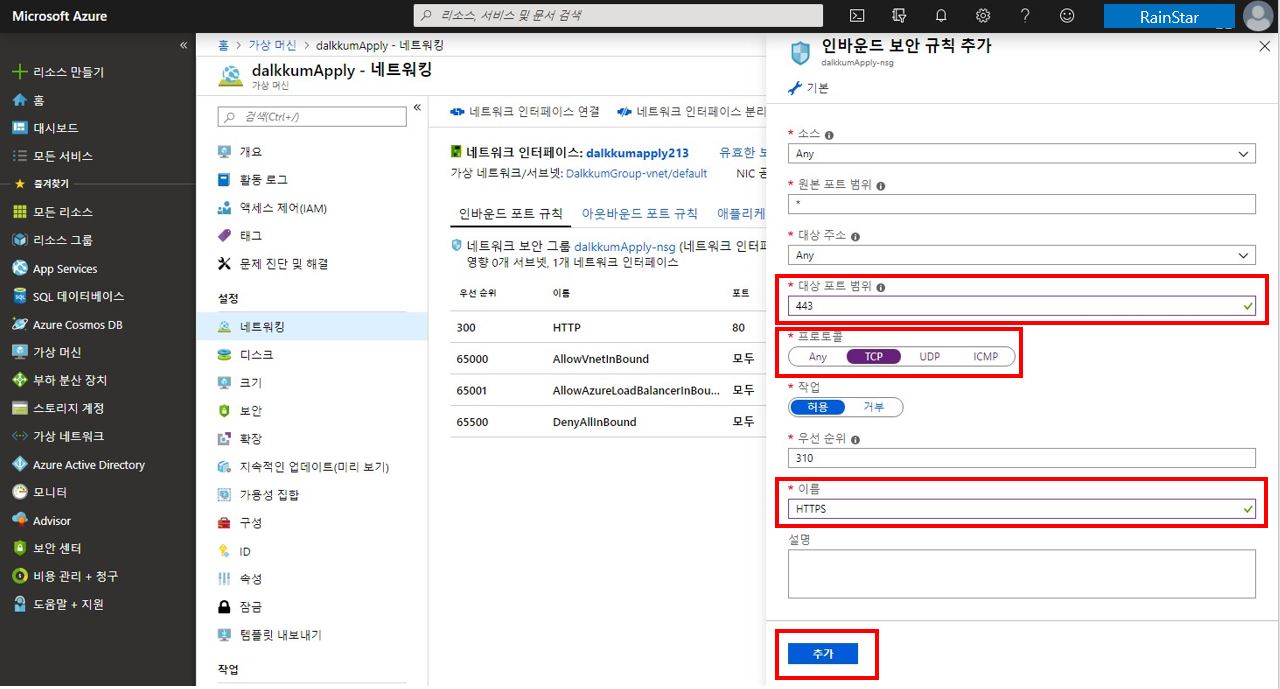Open portal settings gear
This screenshot has height=689, width=1280.
(983, 16)
